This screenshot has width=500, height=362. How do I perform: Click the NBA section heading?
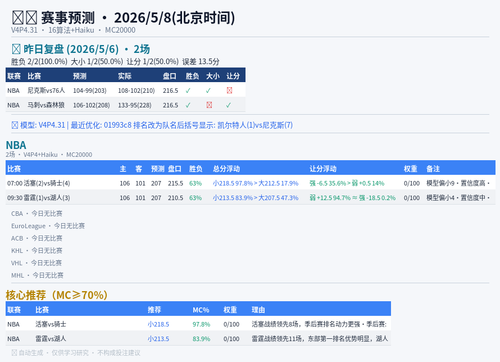pos(16,145)
